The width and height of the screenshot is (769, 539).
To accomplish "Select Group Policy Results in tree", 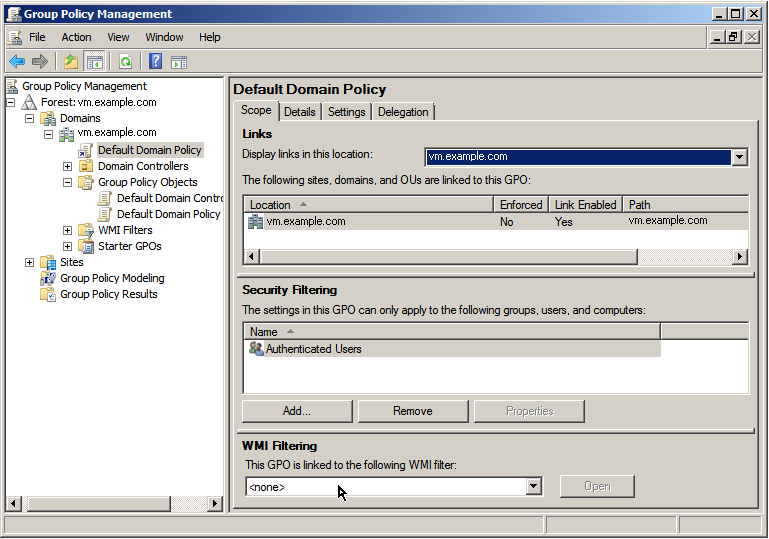I will (x=109, y=294).
